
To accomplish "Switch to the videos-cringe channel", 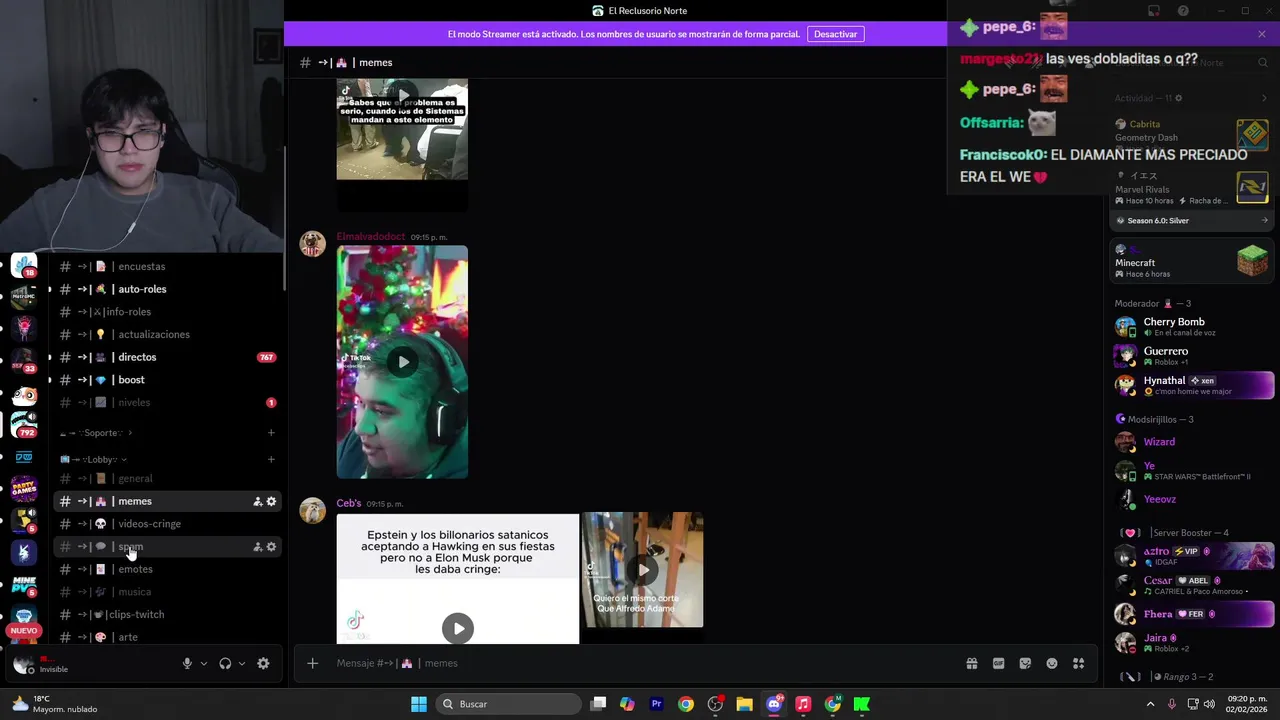I will [165, 524].
